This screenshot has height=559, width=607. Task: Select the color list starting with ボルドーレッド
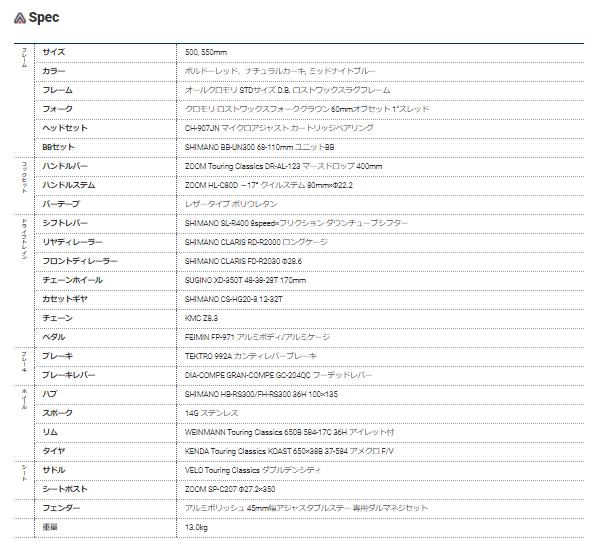(x=280, y=71)
